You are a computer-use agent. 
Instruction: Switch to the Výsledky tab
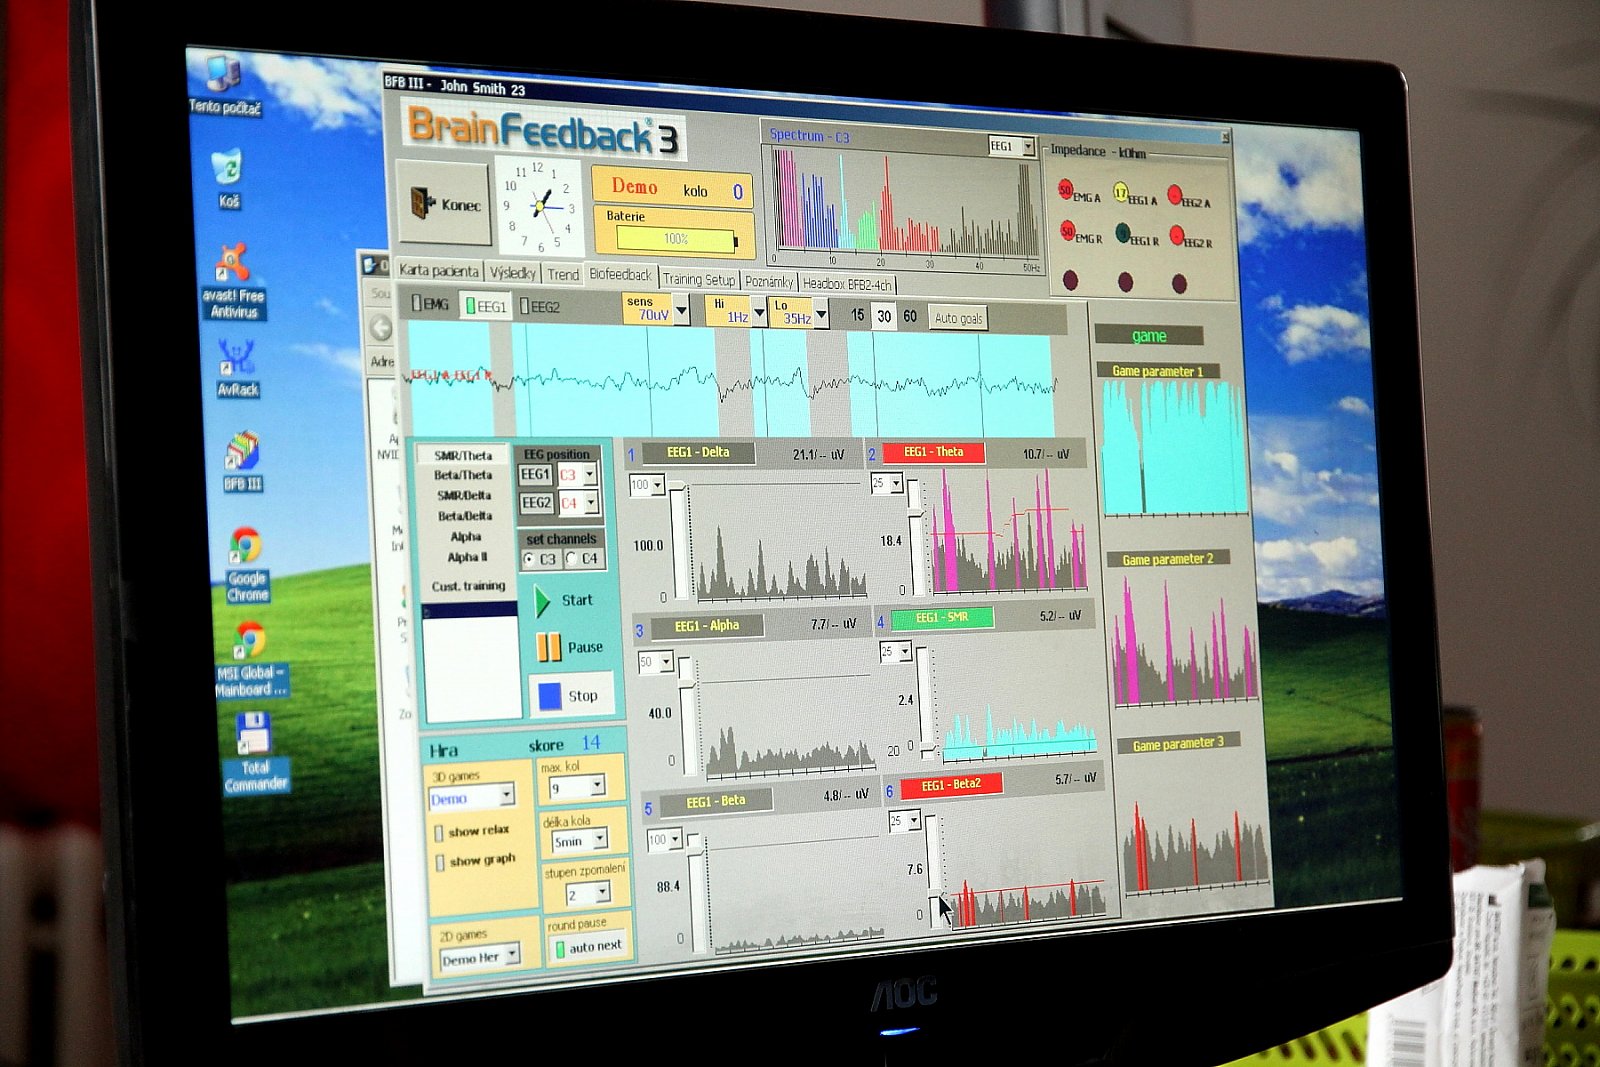pos(513,272)
